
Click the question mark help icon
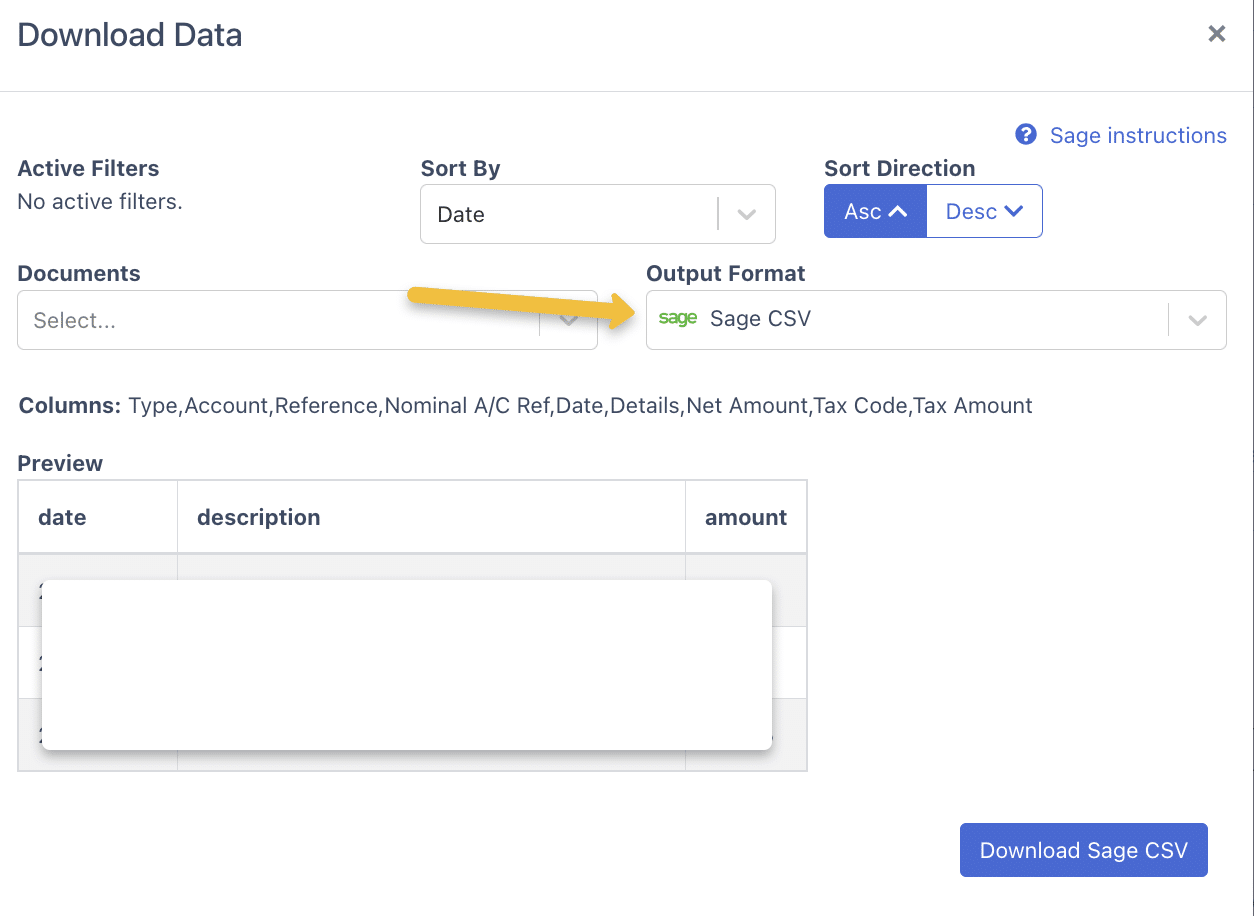coord(1026,135)
